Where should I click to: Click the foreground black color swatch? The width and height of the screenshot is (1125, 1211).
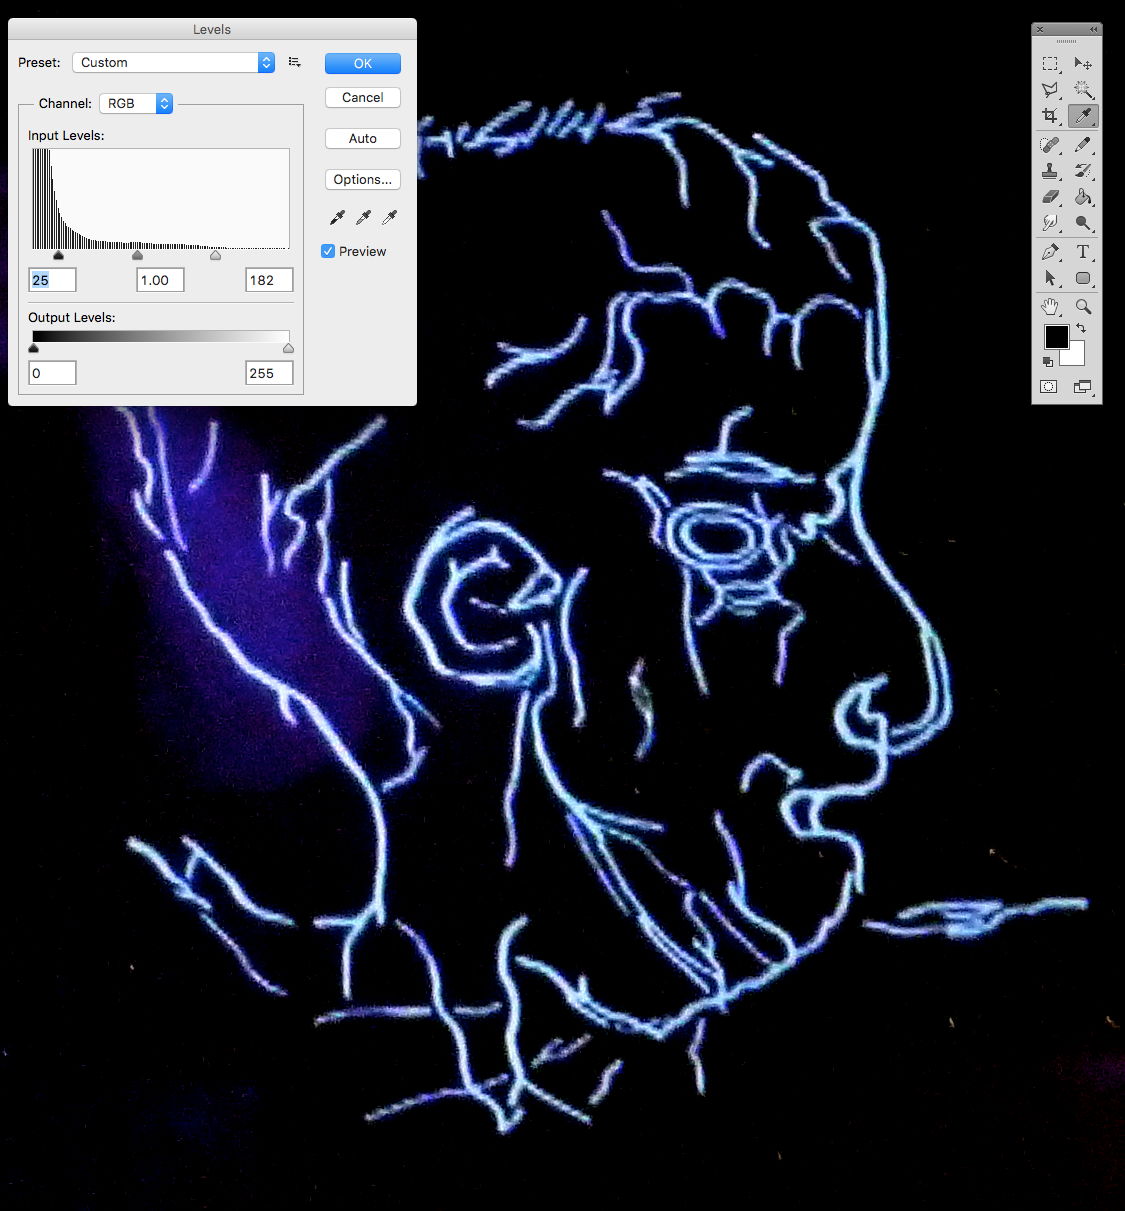pos(1056,337)
